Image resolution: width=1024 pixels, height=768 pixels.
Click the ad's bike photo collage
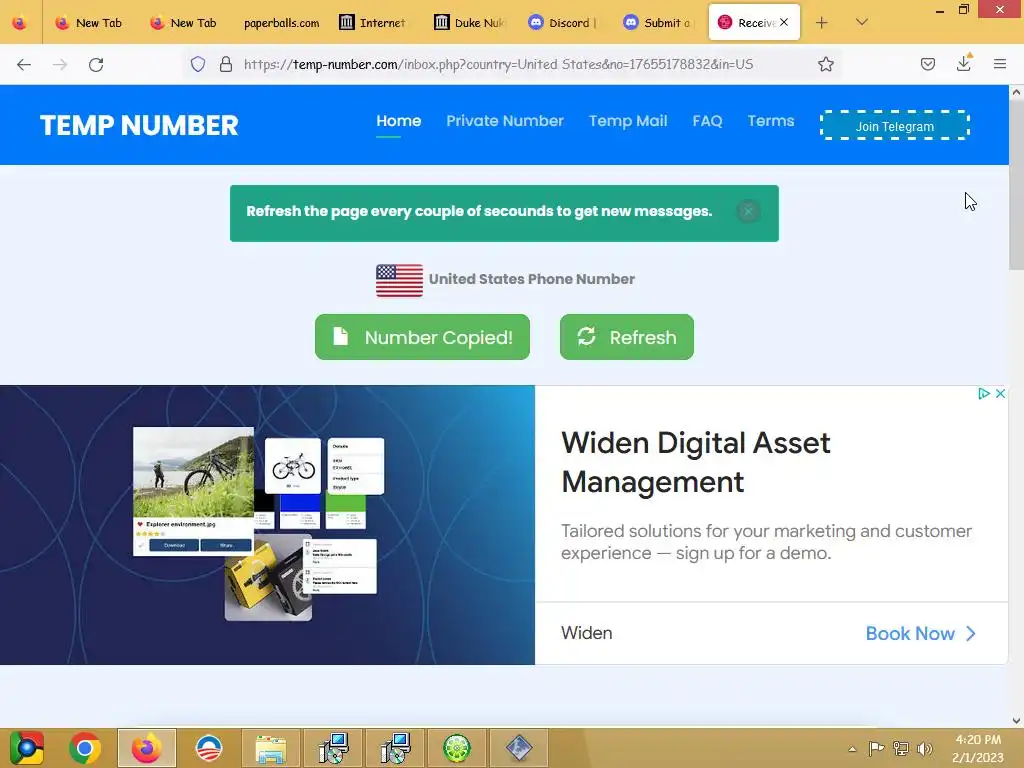point(259,524)
